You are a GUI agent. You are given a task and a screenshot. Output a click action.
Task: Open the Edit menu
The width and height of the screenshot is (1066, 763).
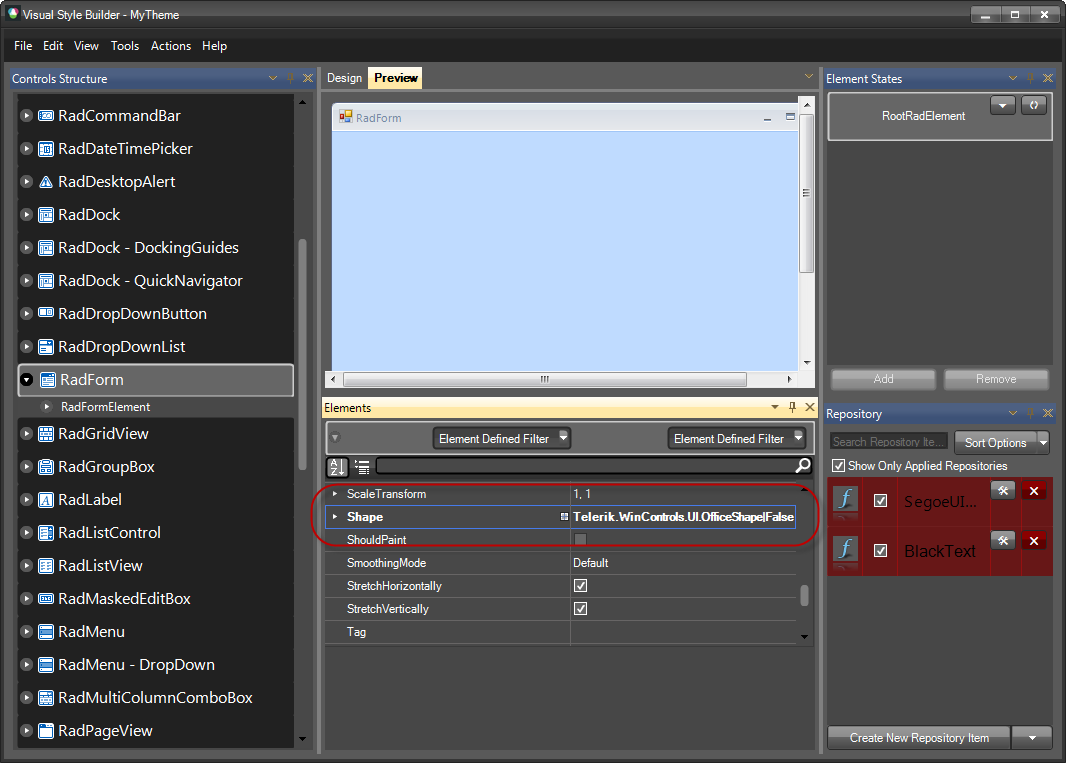(53, 46)
